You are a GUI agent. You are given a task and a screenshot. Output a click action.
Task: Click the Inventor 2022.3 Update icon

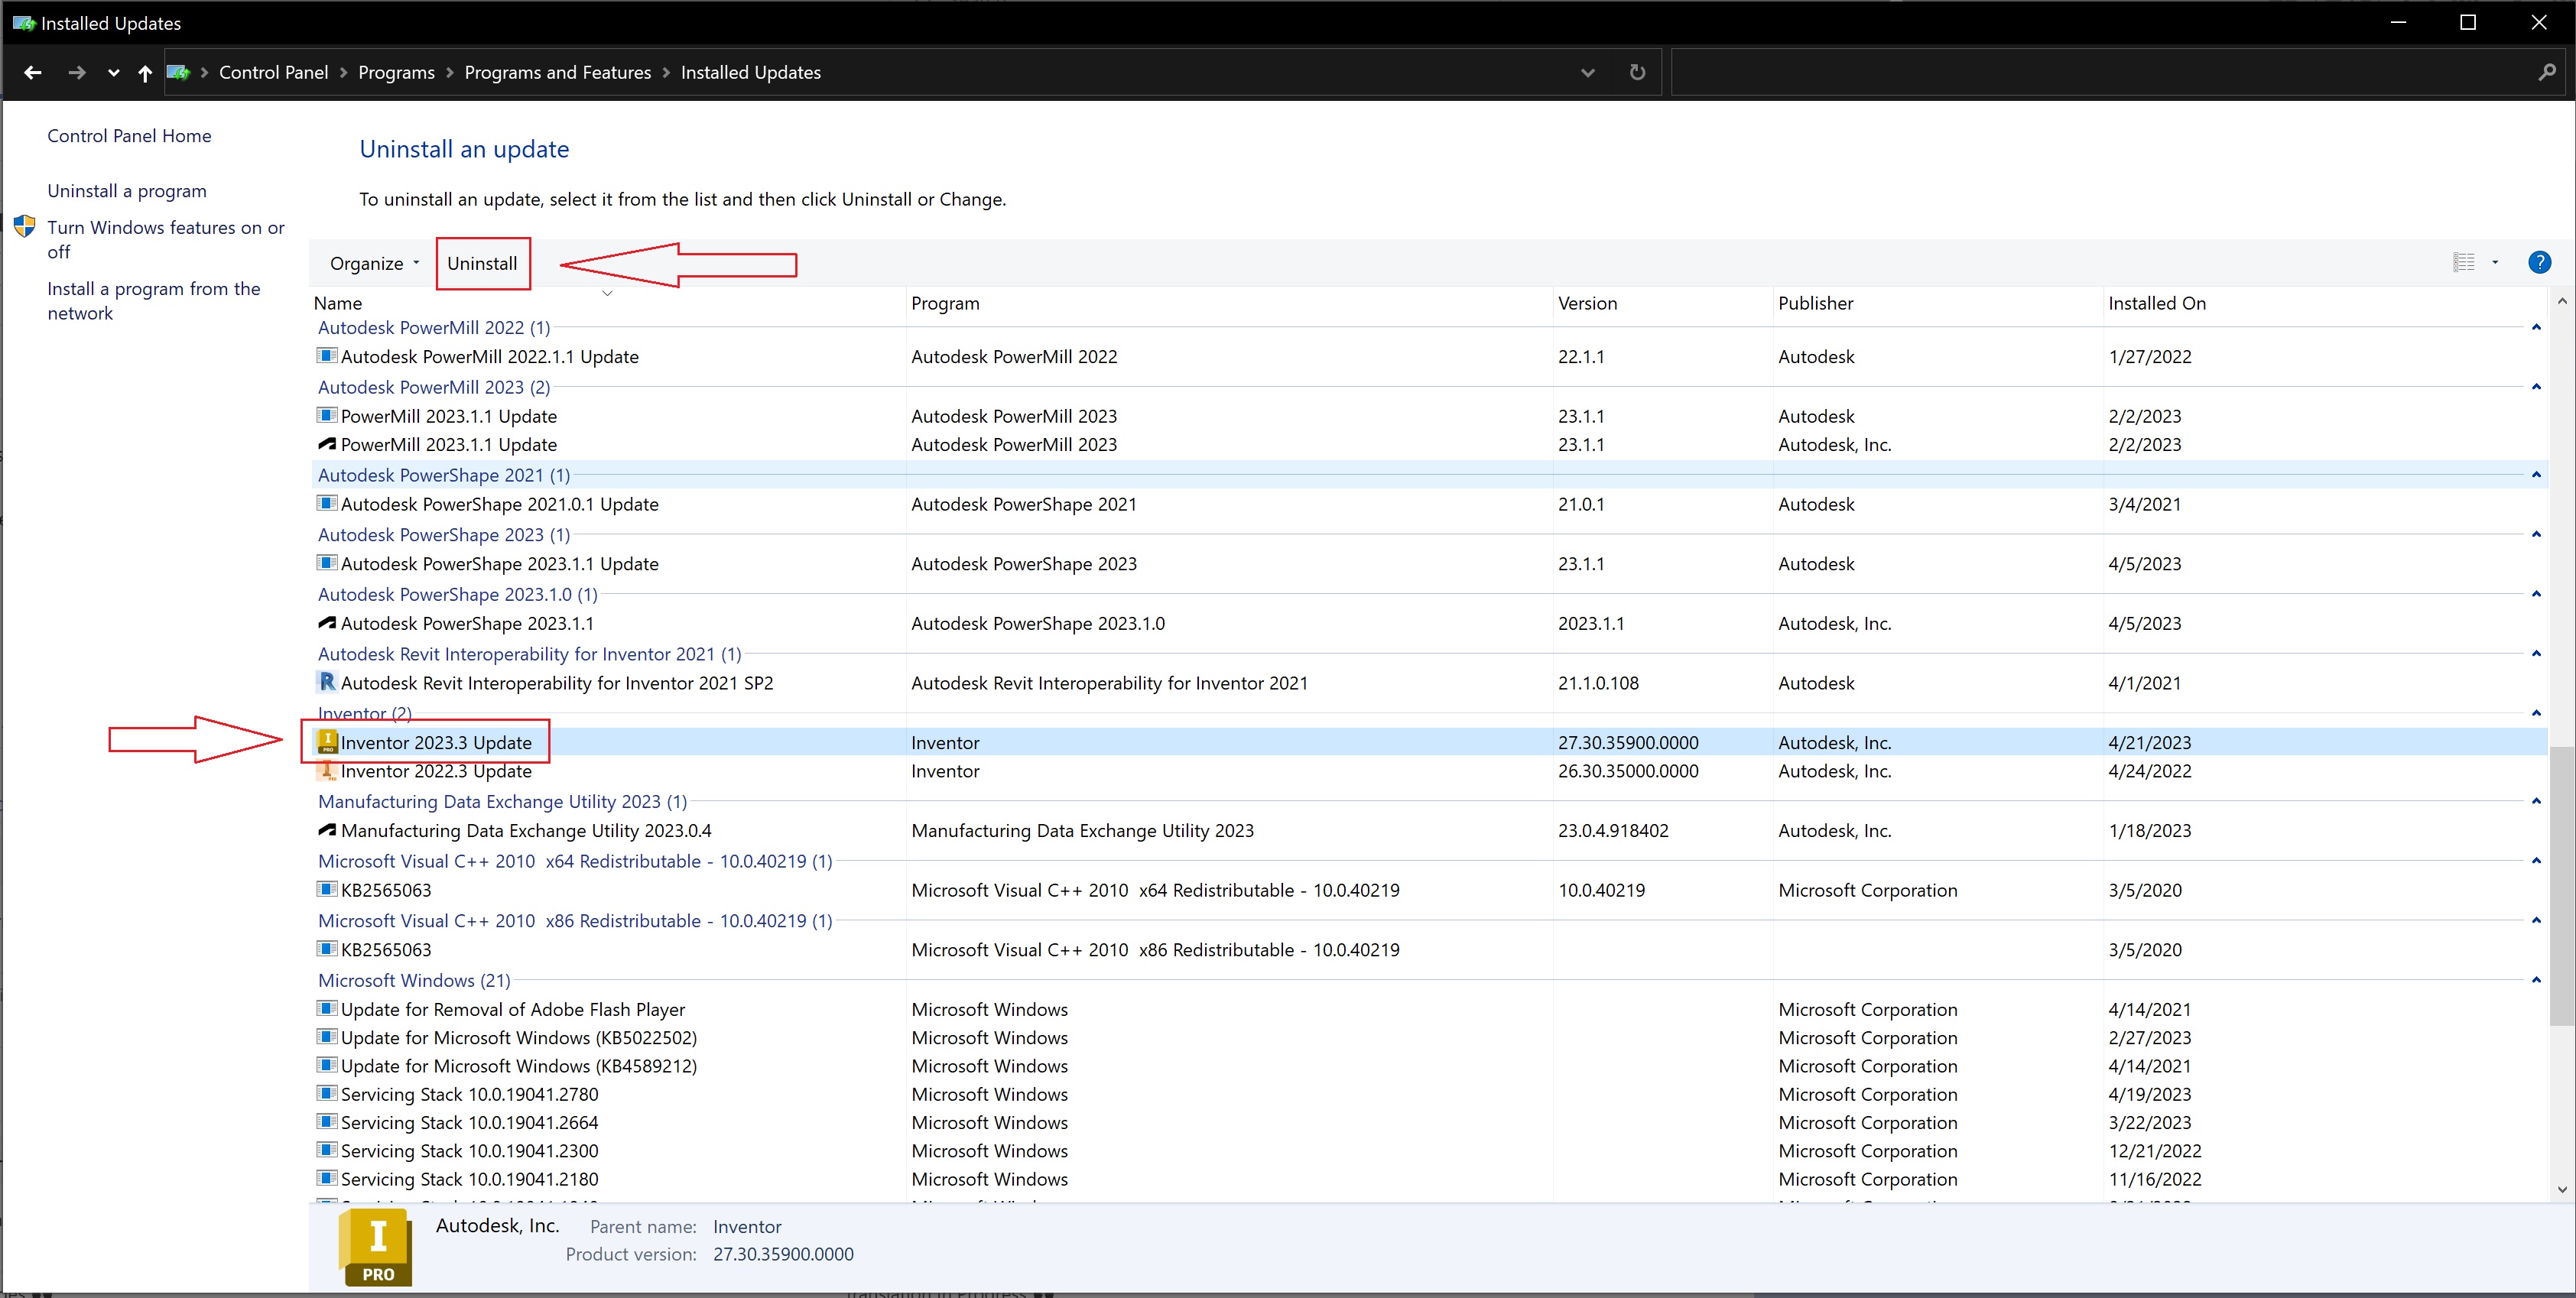(327, 771)
